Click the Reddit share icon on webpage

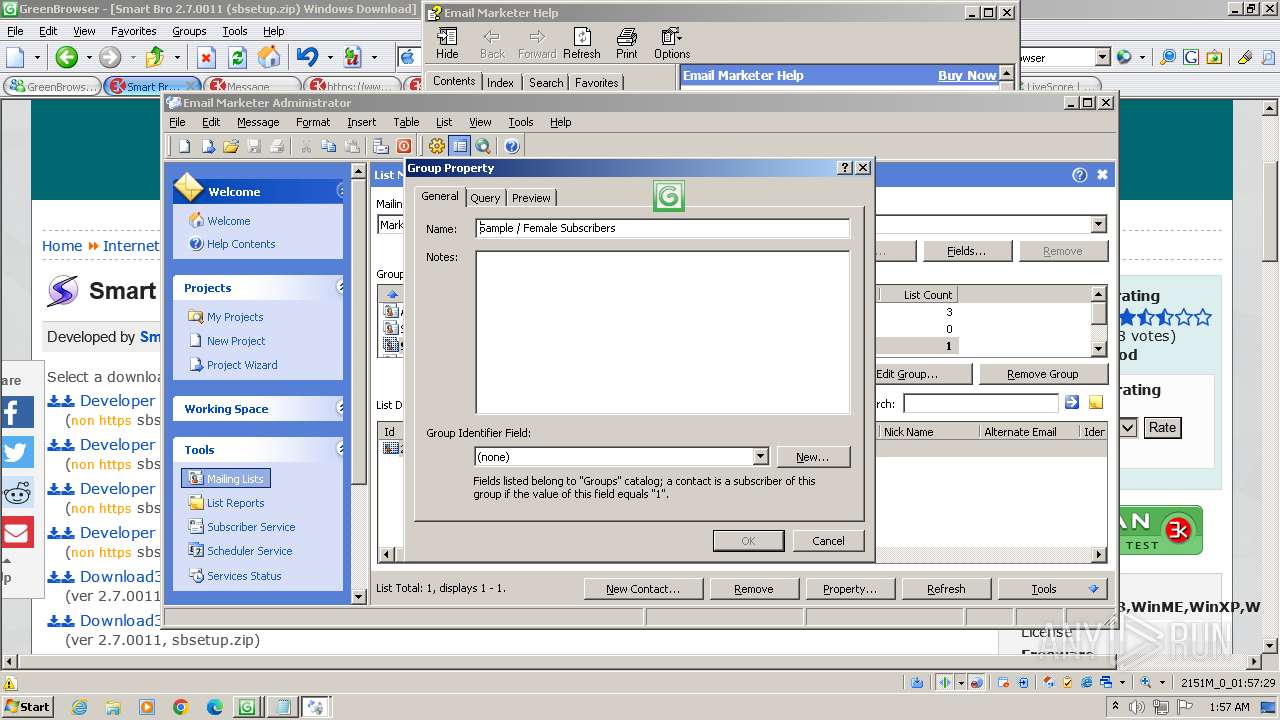pos(16,492)
